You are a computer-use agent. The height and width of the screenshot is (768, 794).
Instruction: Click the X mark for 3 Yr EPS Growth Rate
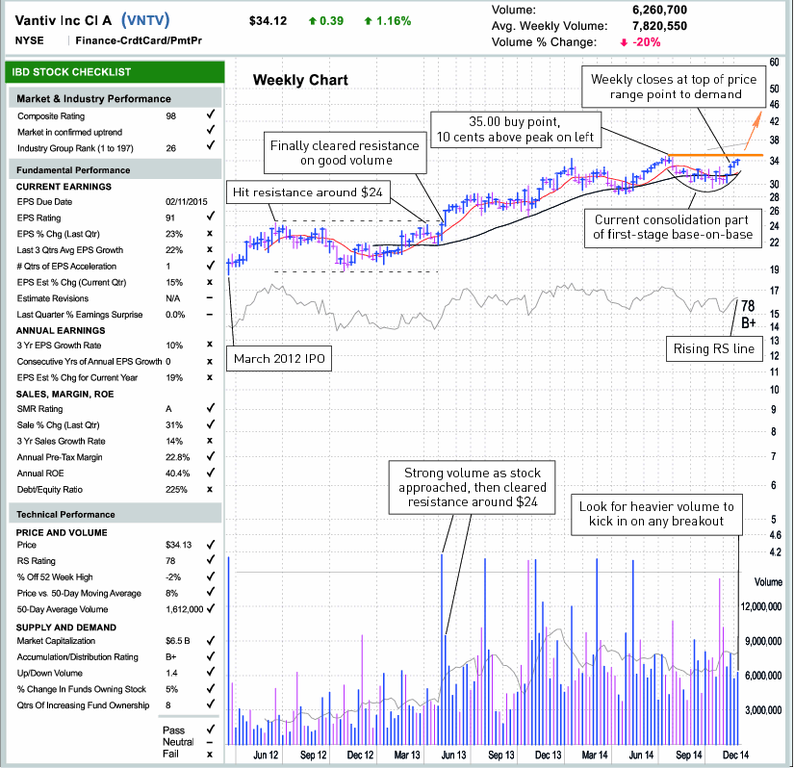210,345
